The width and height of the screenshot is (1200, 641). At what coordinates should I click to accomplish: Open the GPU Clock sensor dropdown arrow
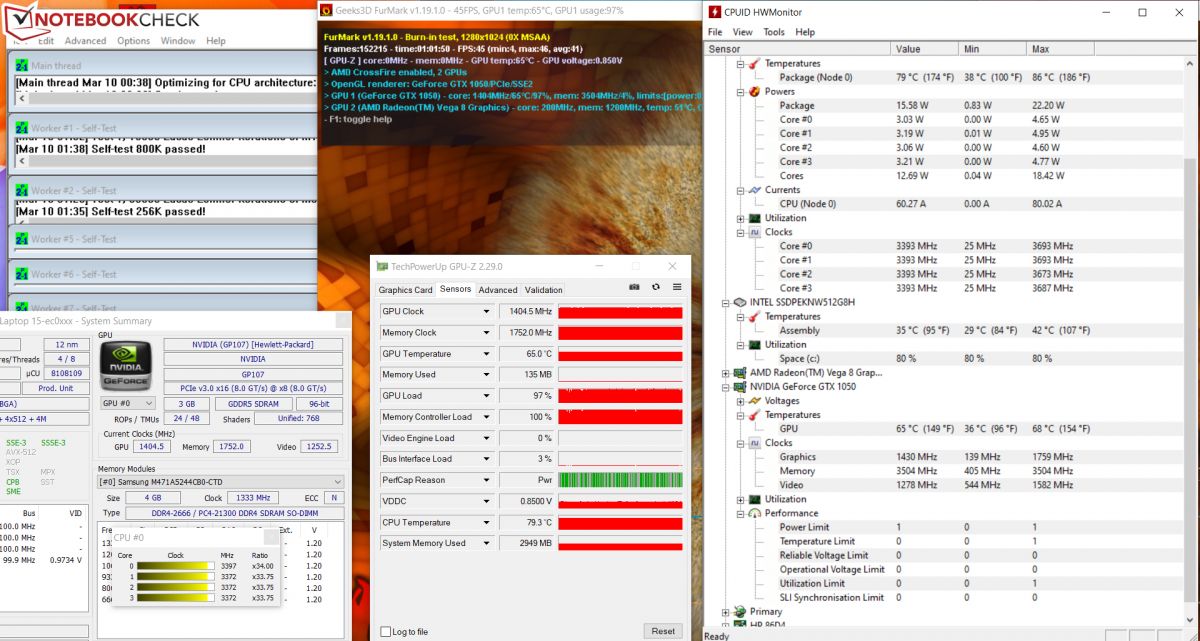[486, 312]
